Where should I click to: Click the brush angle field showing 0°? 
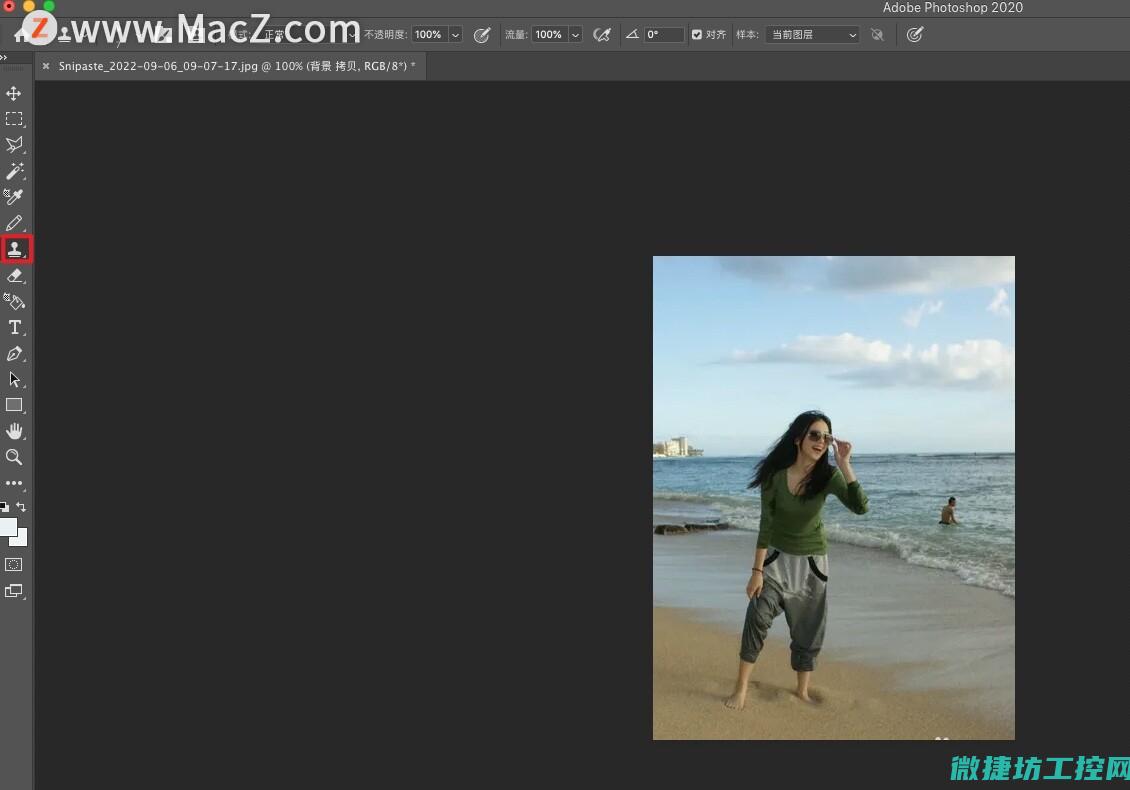coord(663,35)
